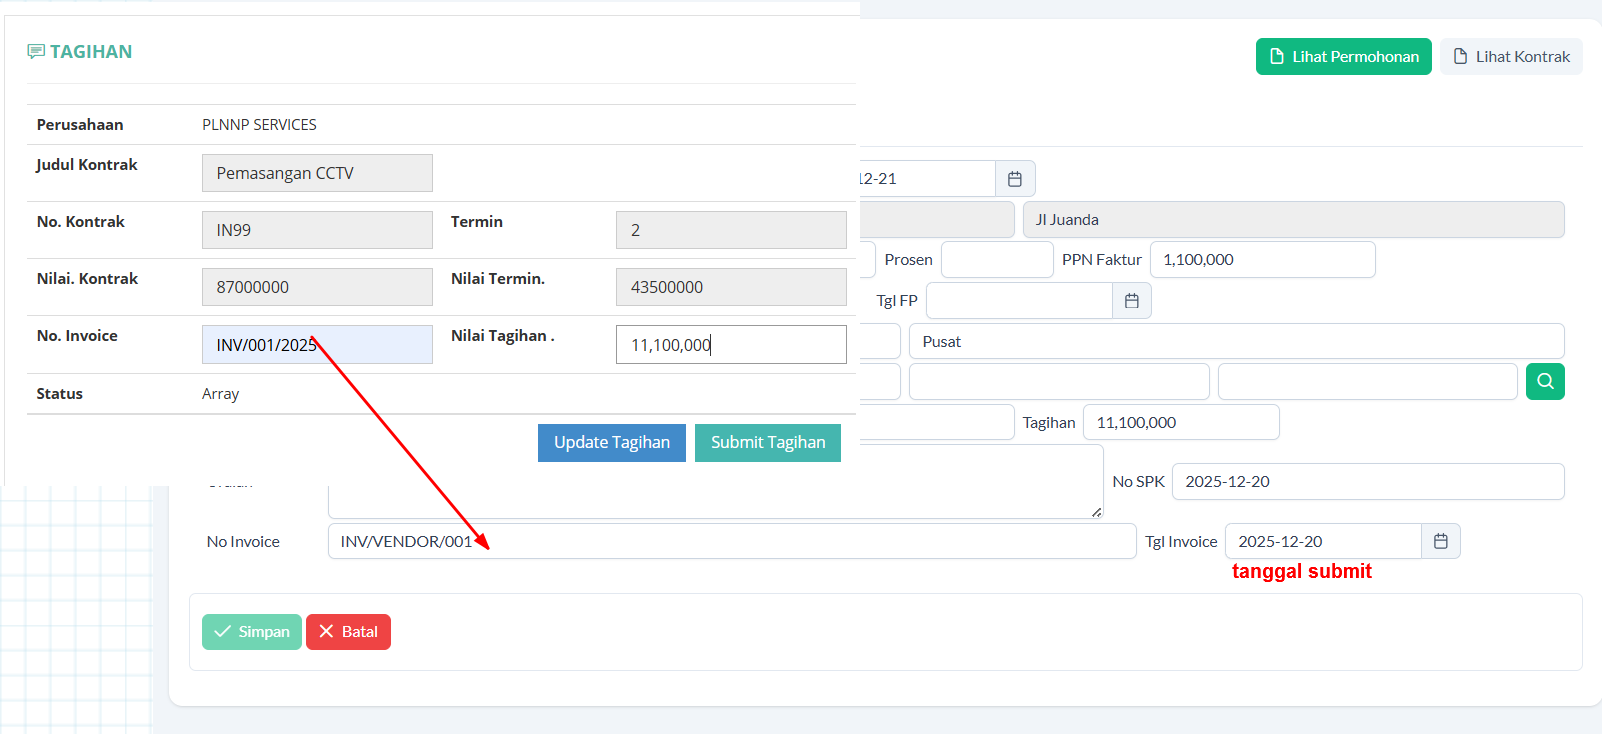Click the No SPK input field
Screen dimensions: 1602x734
coord(1367,481)
